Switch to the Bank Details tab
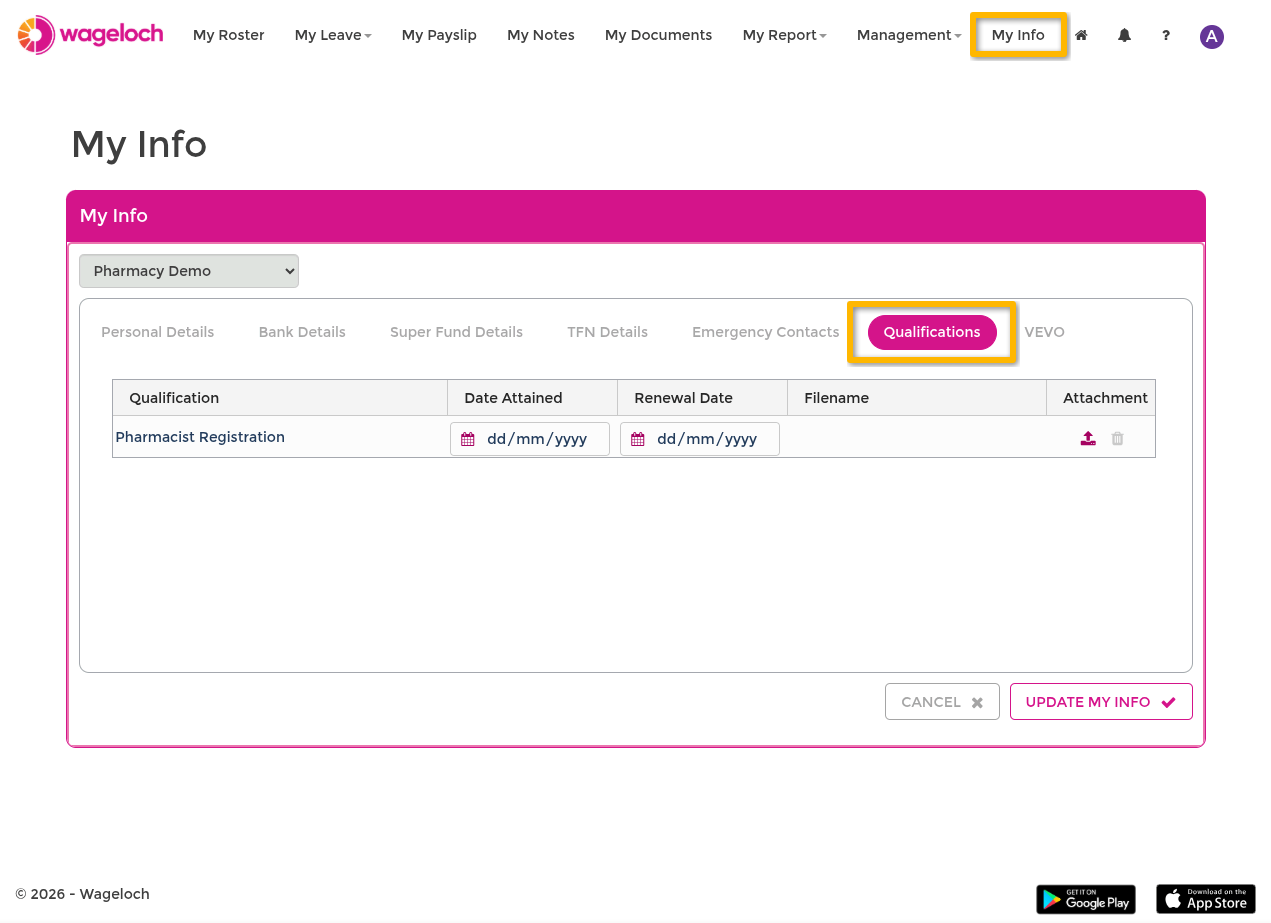1271x923 pixels. point(302,332)
